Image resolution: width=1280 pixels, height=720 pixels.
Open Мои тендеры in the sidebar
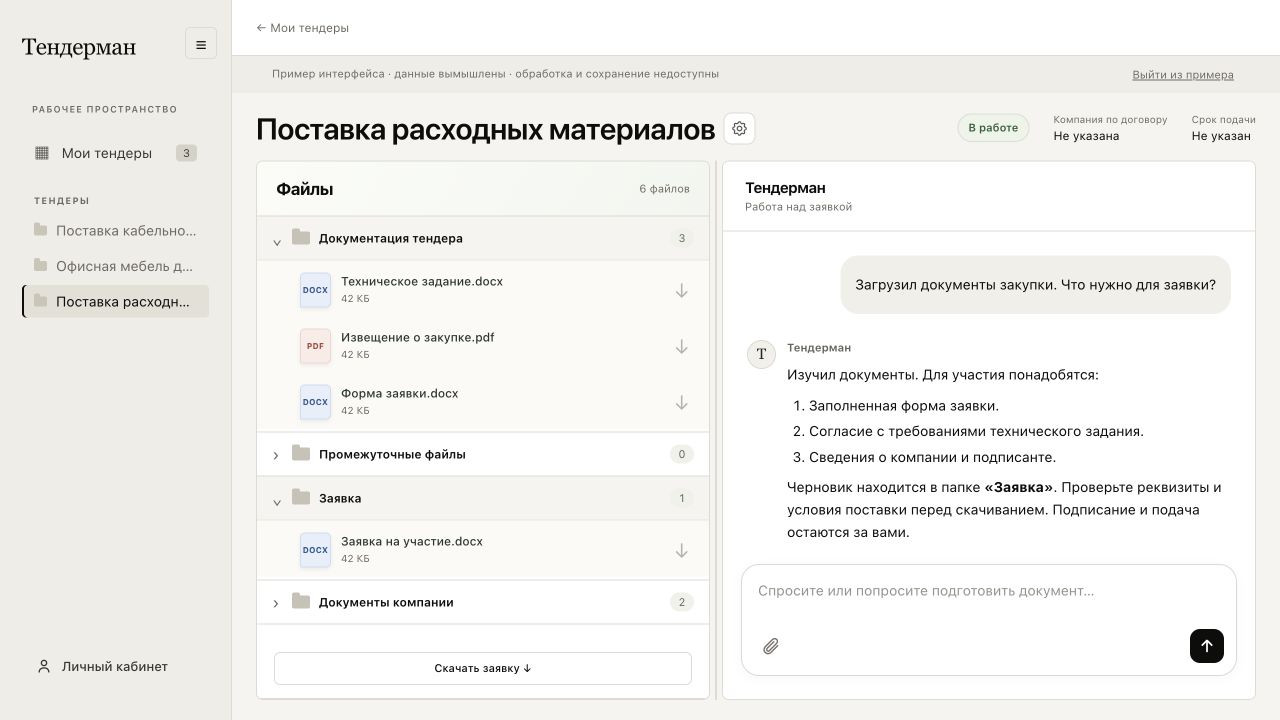(115, 153)
